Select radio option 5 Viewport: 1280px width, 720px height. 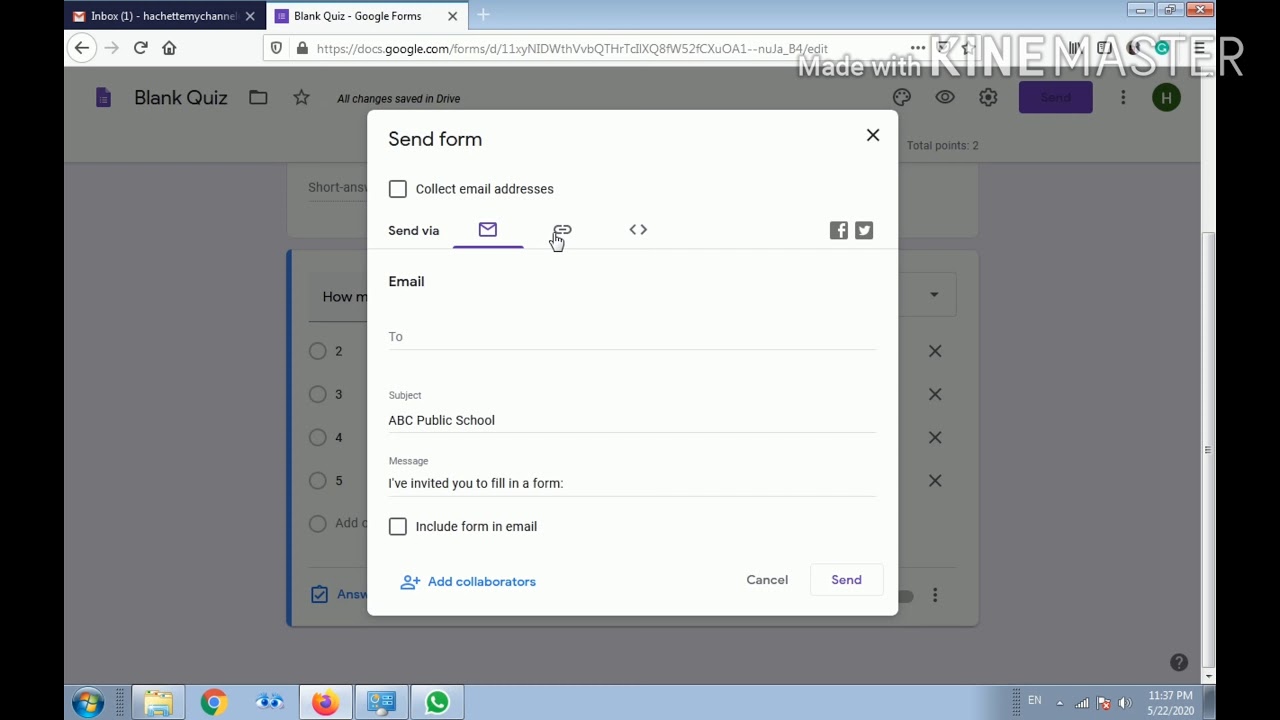click(x=318, y=480)
